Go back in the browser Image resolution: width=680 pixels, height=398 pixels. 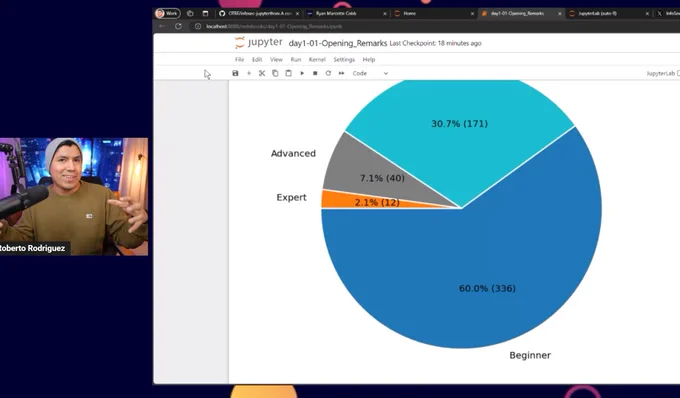pyautogui.click(x=162, y=26)
